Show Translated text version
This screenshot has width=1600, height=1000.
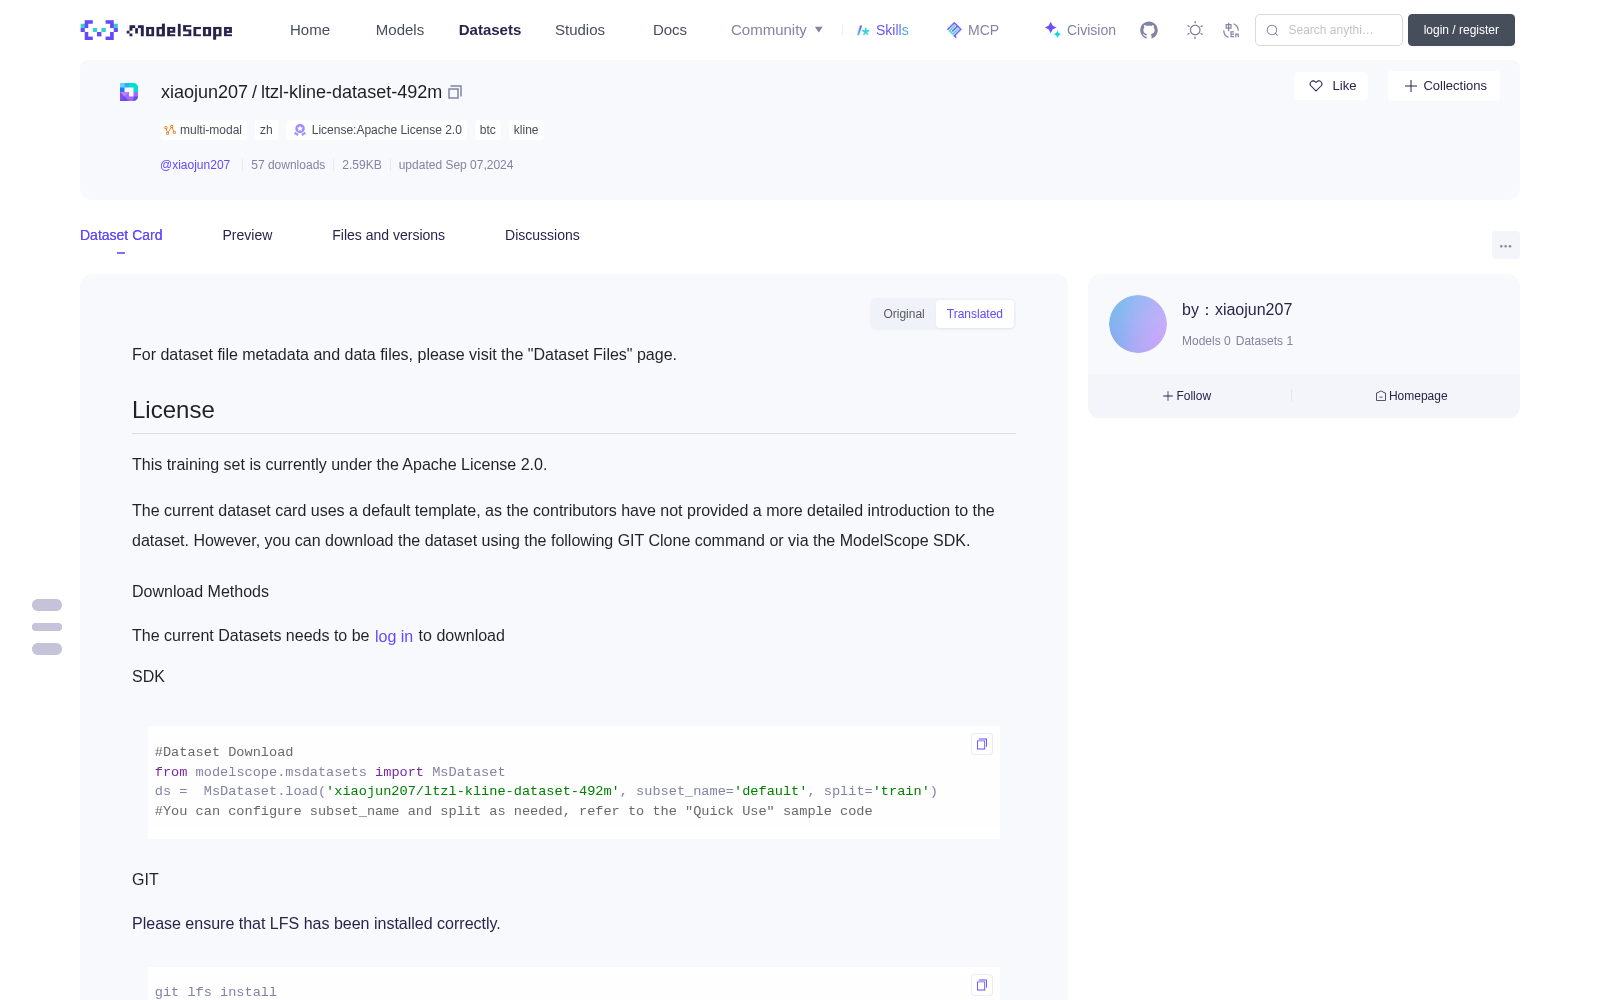click(975, 314)
